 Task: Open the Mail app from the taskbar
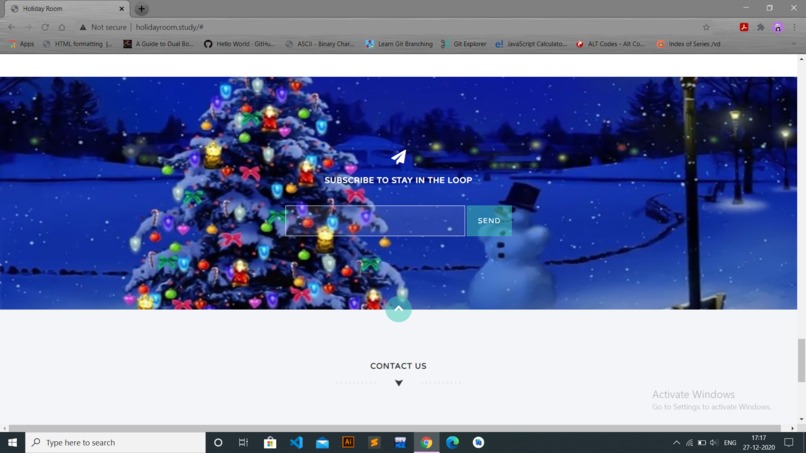(x=322, y=442)
